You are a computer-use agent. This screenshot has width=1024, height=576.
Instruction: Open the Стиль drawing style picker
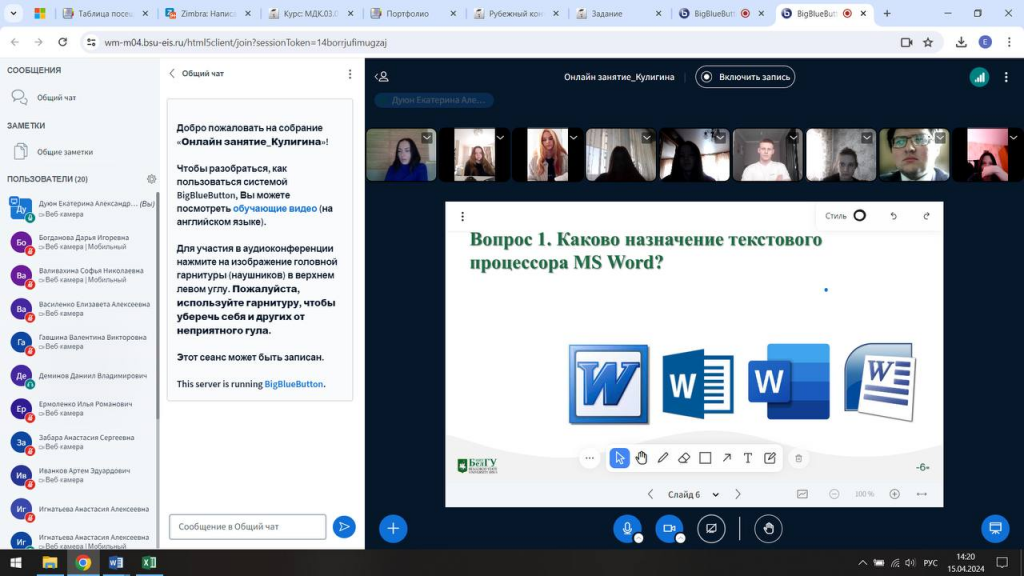(846, 216)
